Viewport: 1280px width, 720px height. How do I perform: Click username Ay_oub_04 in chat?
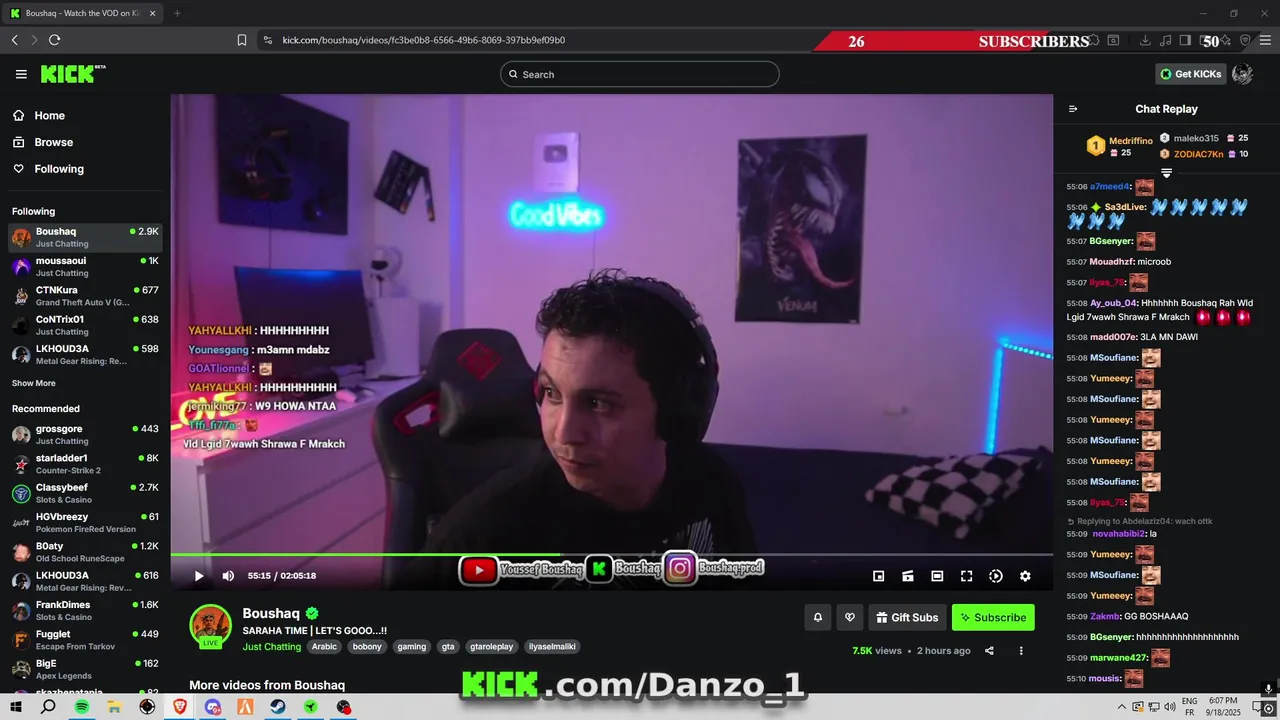click(1114, 303)
